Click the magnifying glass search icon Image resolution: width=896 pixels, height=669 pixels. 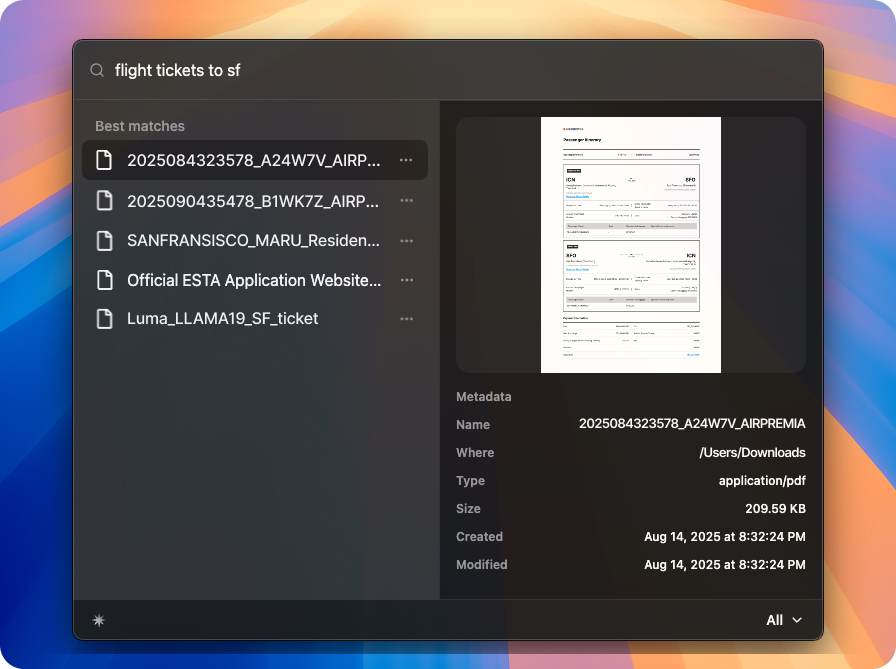(96, 70)
